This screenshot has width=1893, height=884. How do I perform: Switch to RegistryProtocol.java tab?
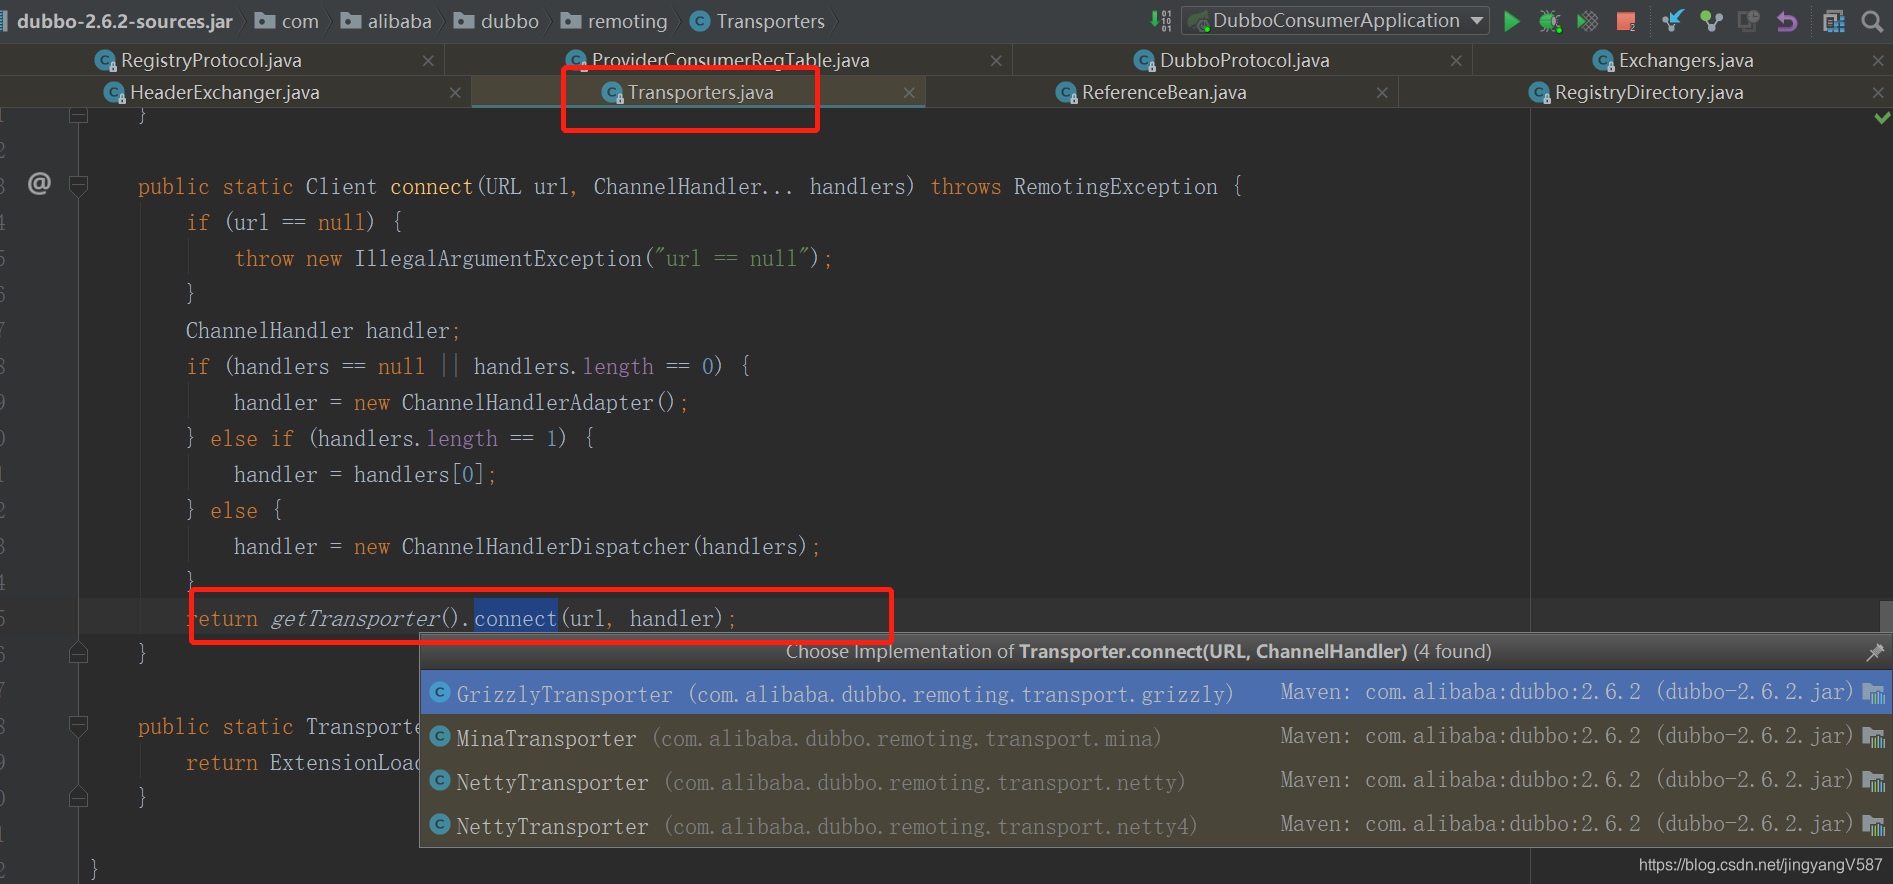click(211, 60)
